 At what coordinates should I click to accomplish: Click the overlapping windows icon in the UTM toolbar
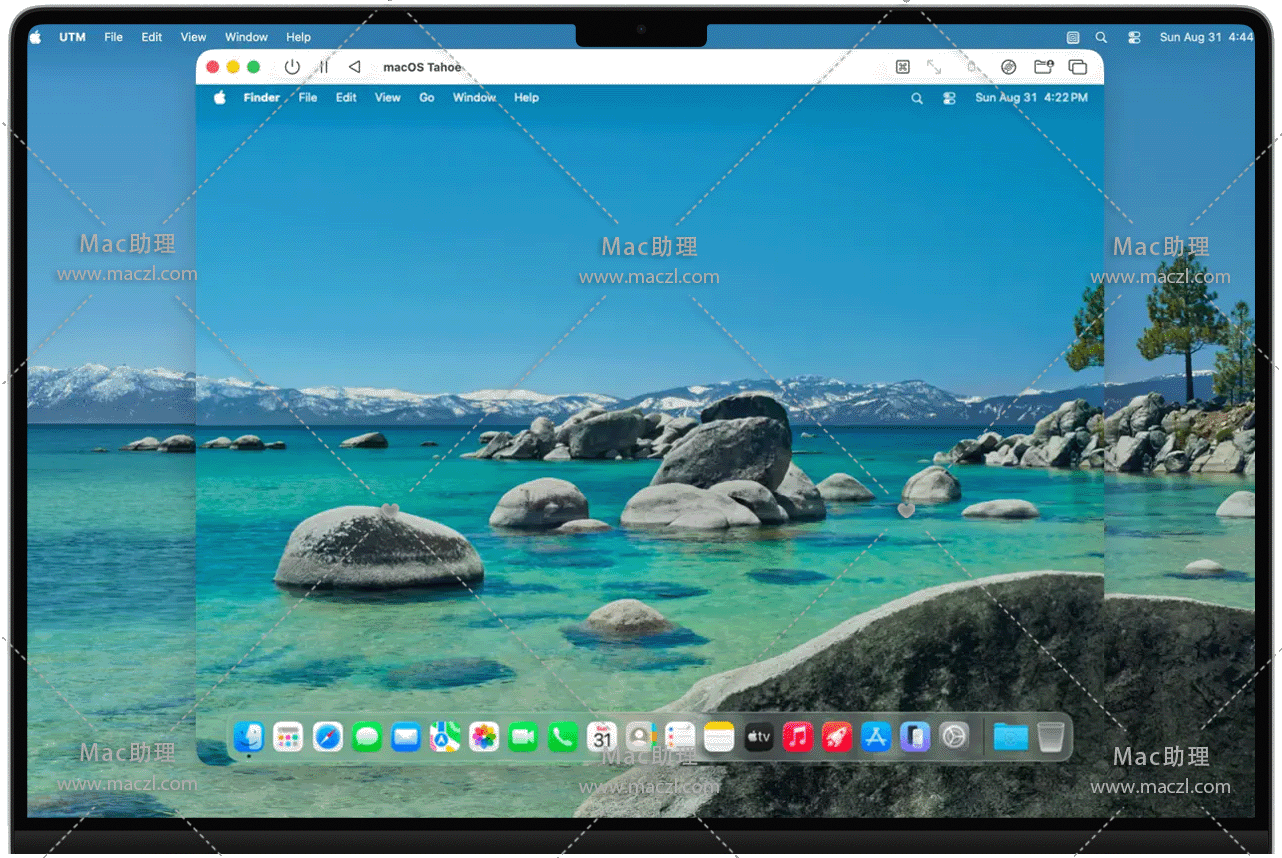pyautogui.click(x=1077, y=67)
